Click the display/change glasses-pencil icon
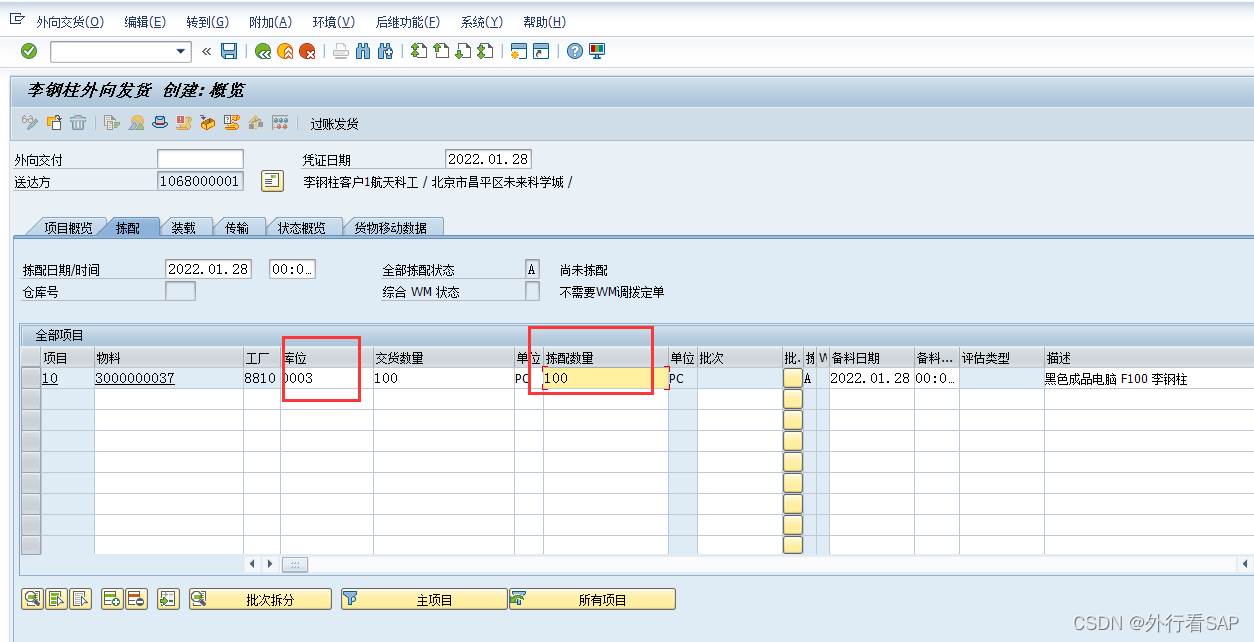This screenshot has width=1254, height=642. coord(30,123)
